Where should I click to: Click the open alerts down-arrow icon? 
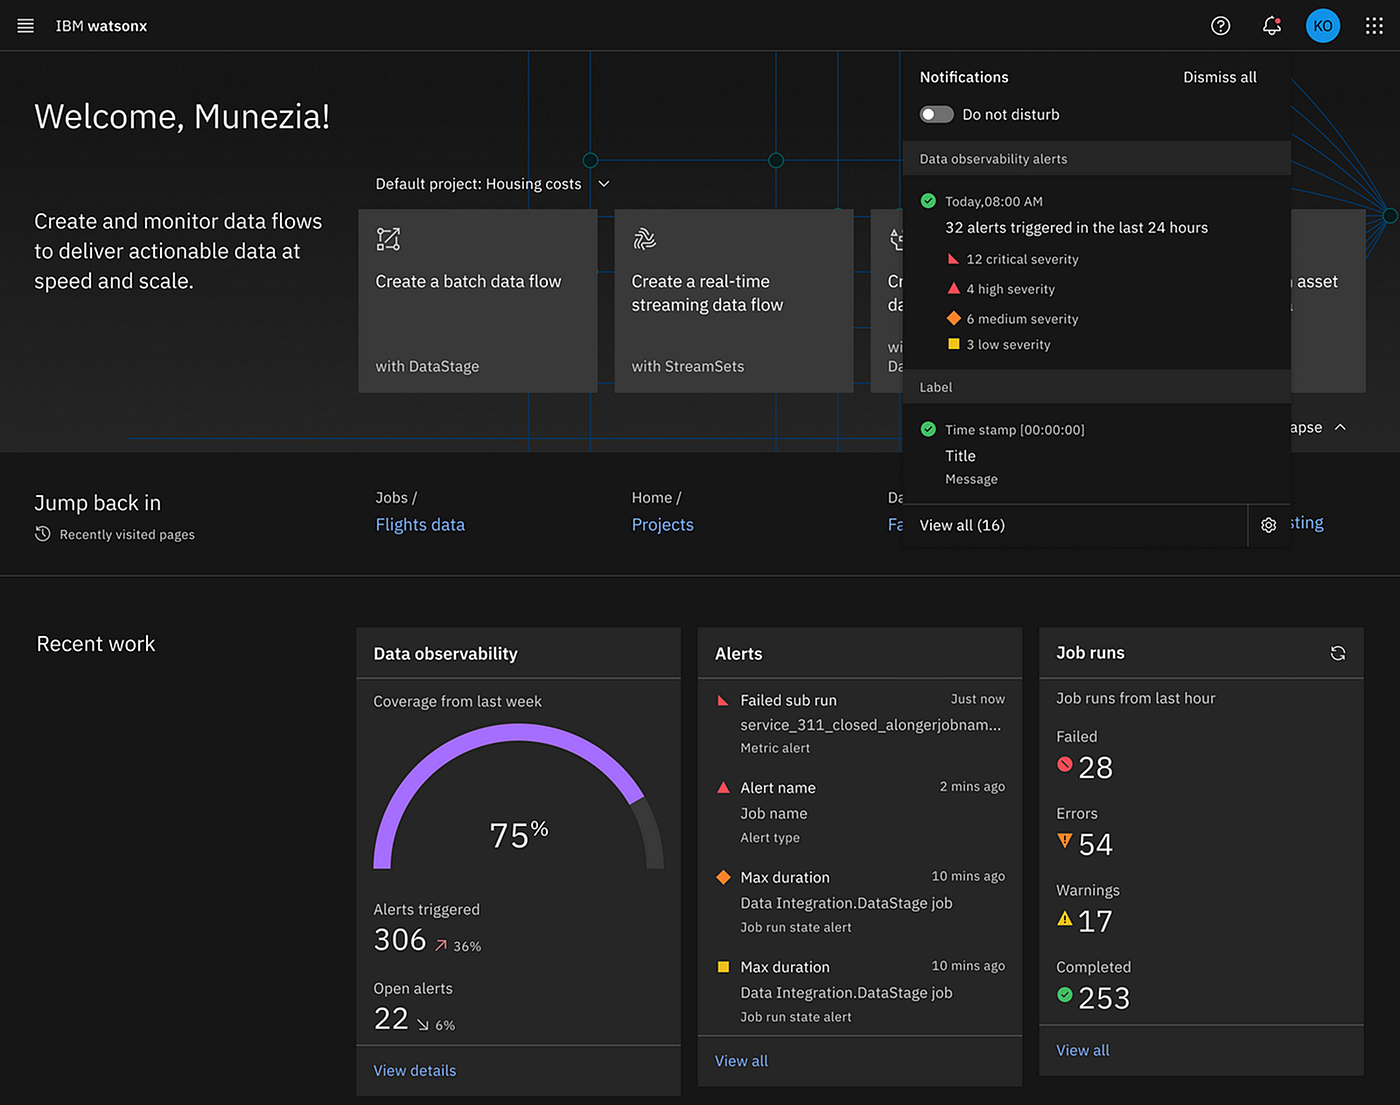(x=423, y=1025)
